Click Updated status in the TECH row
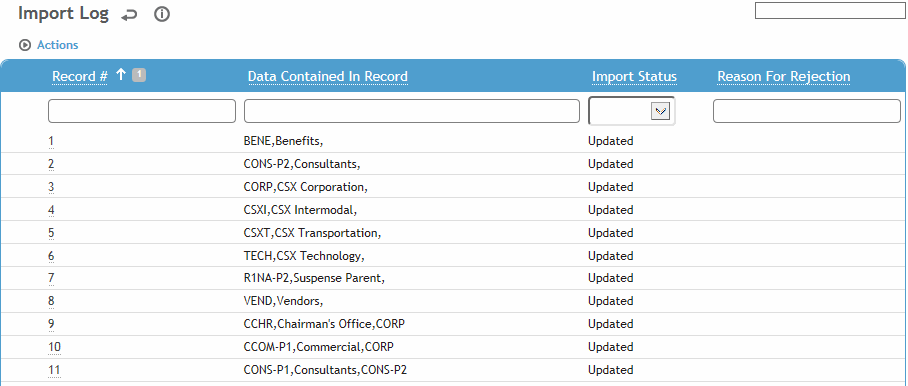Image resolution: width=908 pixels, height=386 pixels. 611,256
